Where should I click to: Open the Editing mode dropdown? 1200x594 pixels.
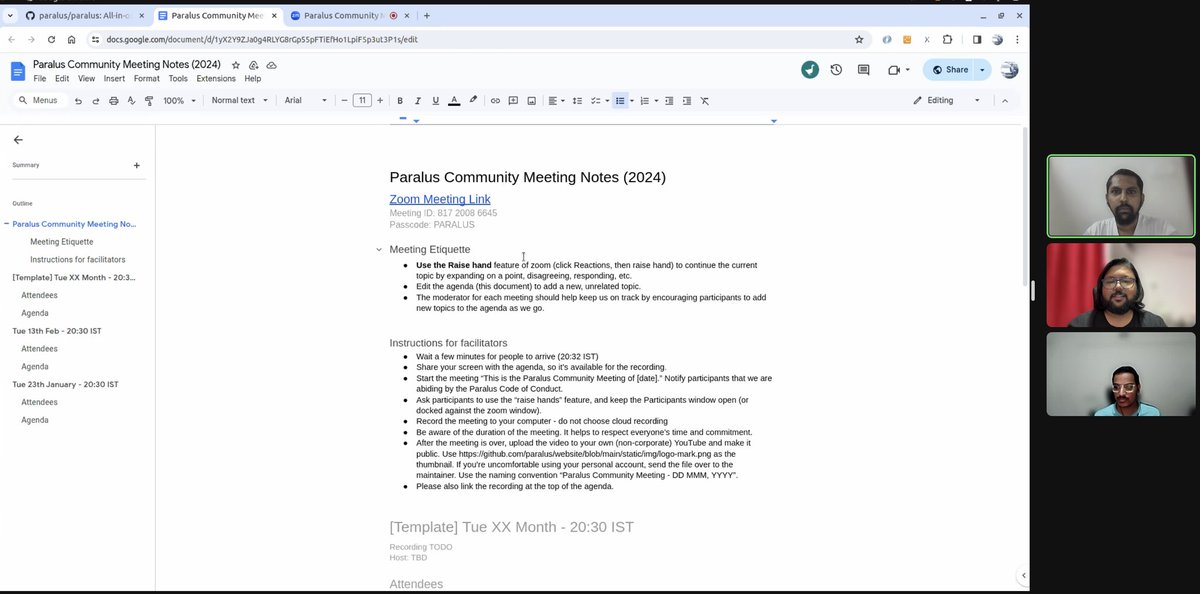(x=946, y=101)
